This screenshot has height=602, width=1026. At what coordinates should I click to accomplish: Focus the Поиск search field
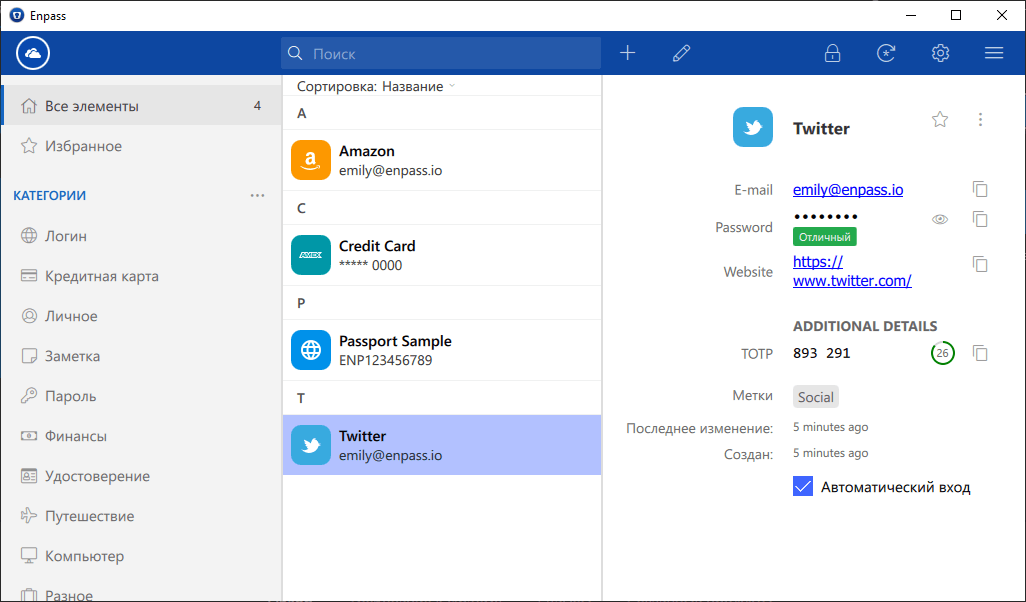tap(441, 53)
